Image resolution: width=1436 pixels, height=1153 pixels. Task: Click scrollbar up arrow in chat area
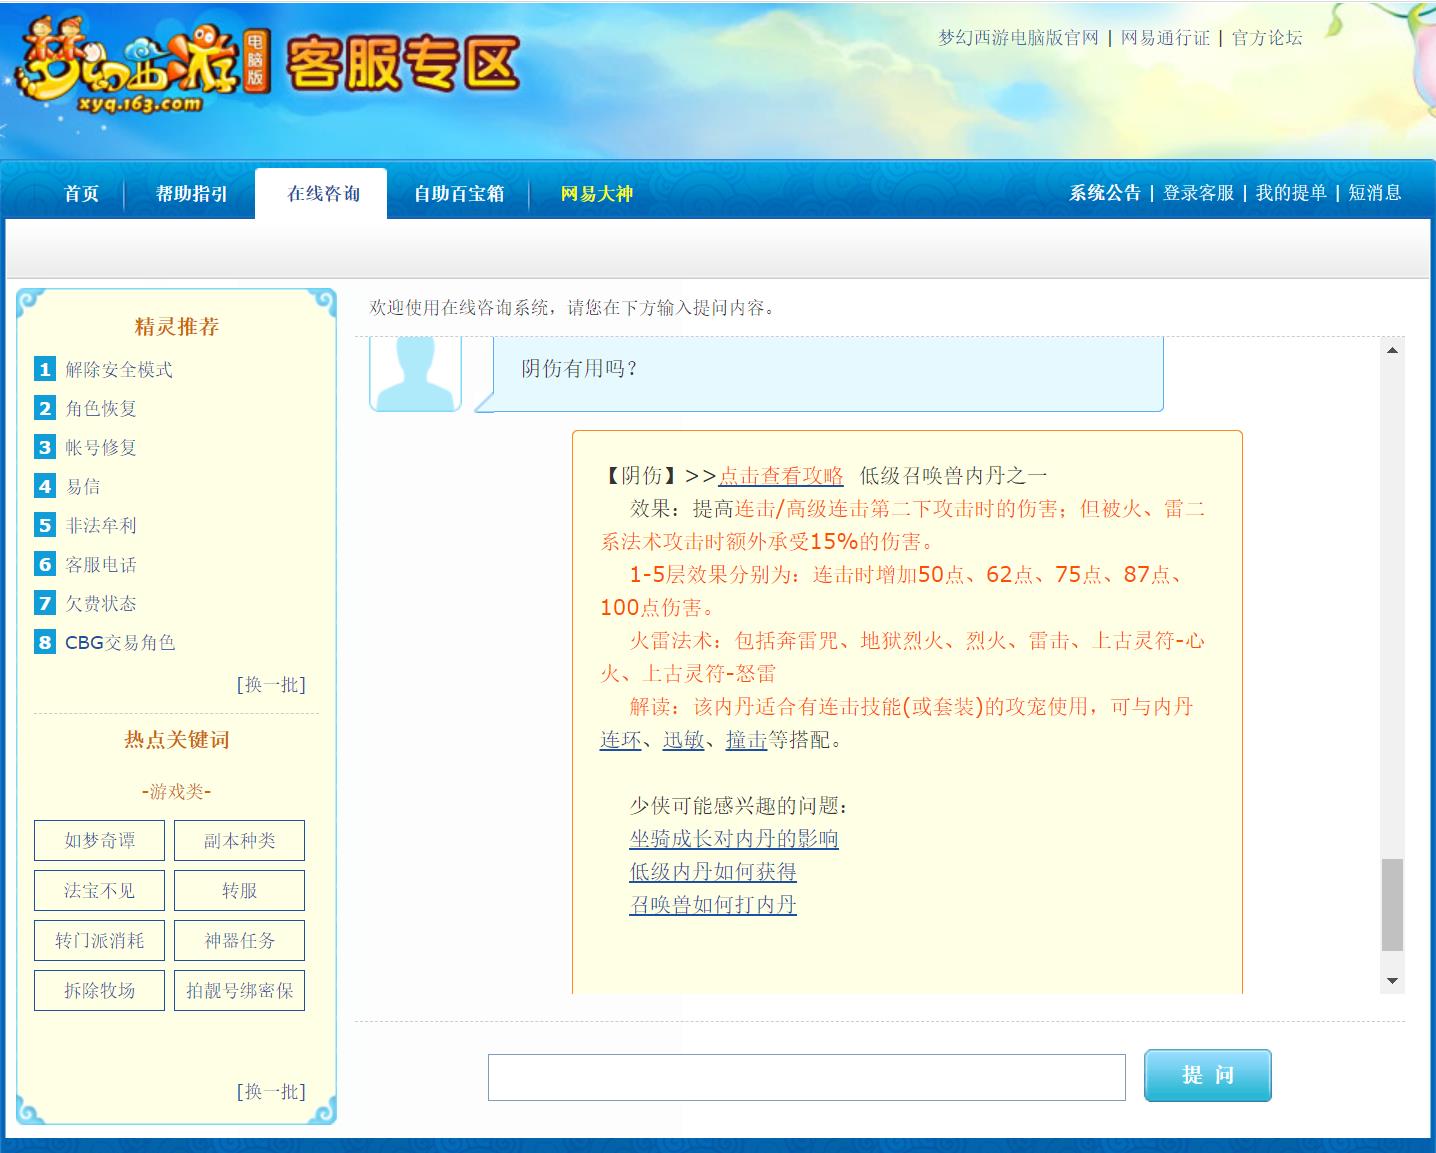[x=1390, y=349]
